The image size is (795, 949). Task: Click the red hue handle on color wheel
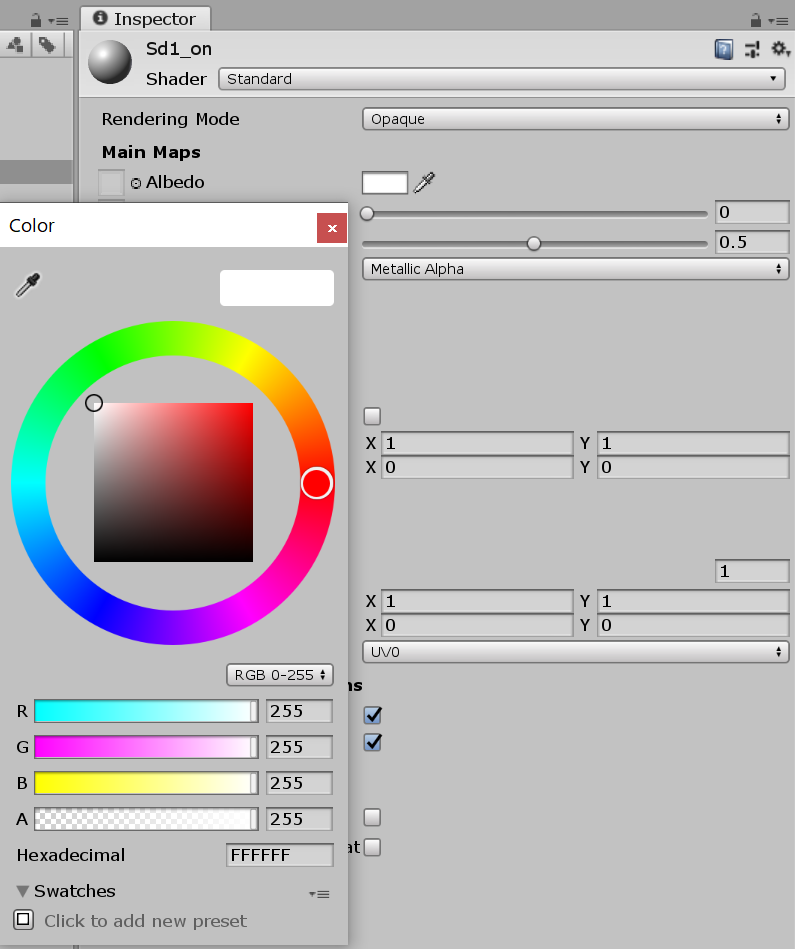pyautogui.click(x=316, y=483)
